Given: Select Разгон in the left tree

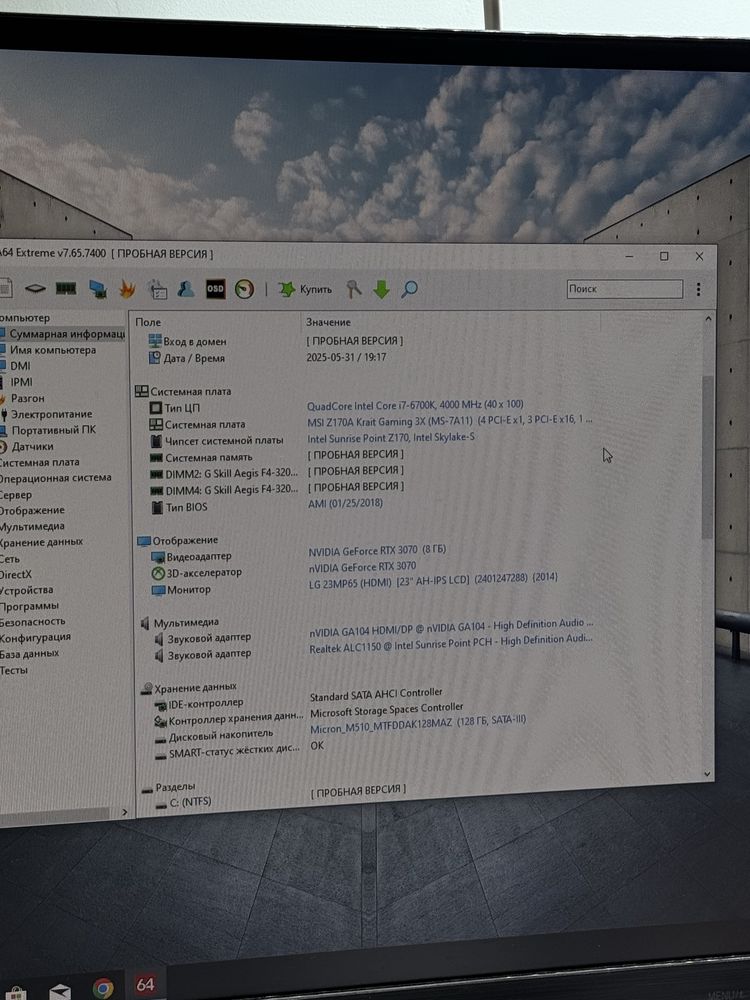Looking at the screenshot, I should (27, 398).
